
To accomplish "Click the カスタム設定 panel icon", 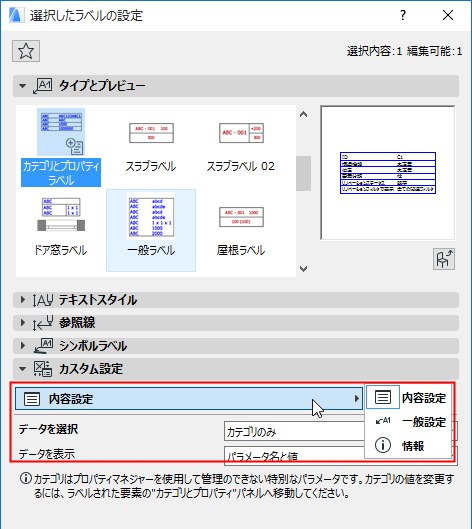I will tap(43, 369).
